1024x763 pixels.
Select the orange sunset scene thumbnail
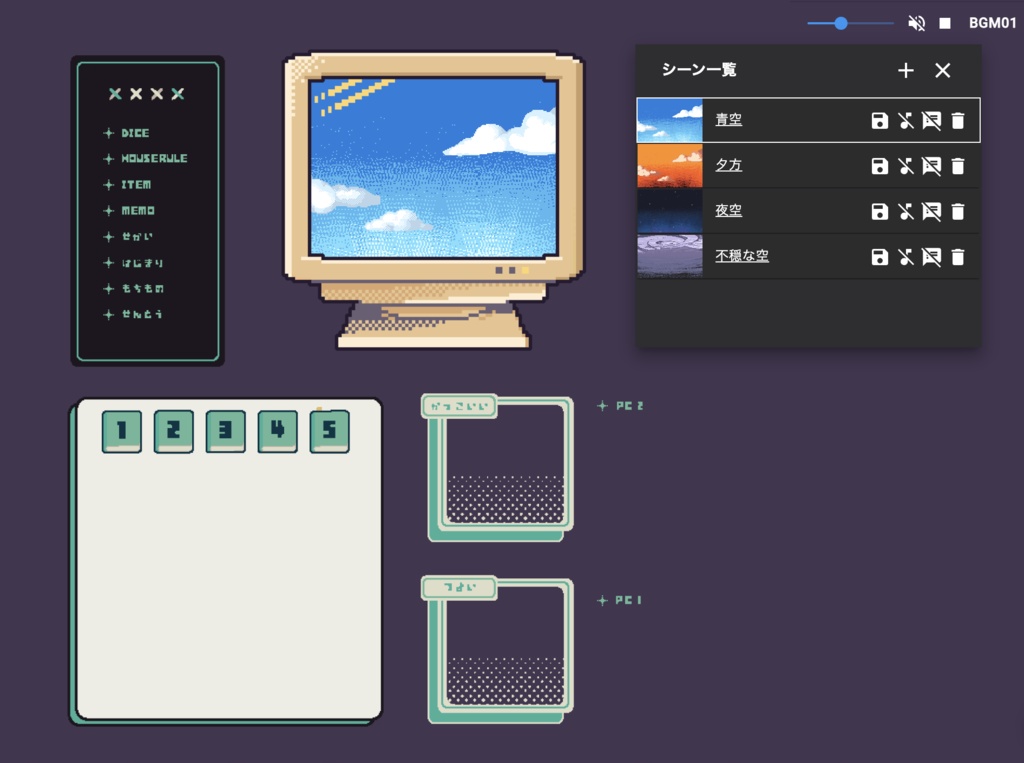[x=670, y=166]
